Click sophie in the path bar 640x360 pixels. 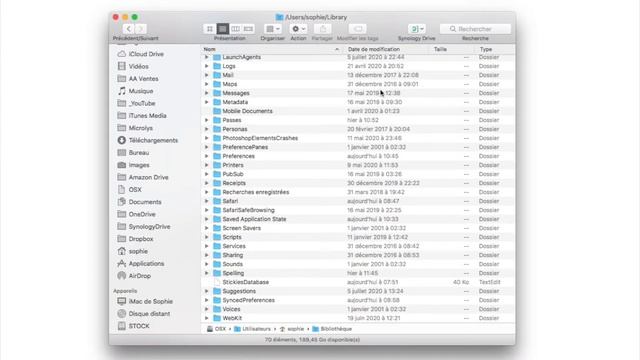coord(292,329)
